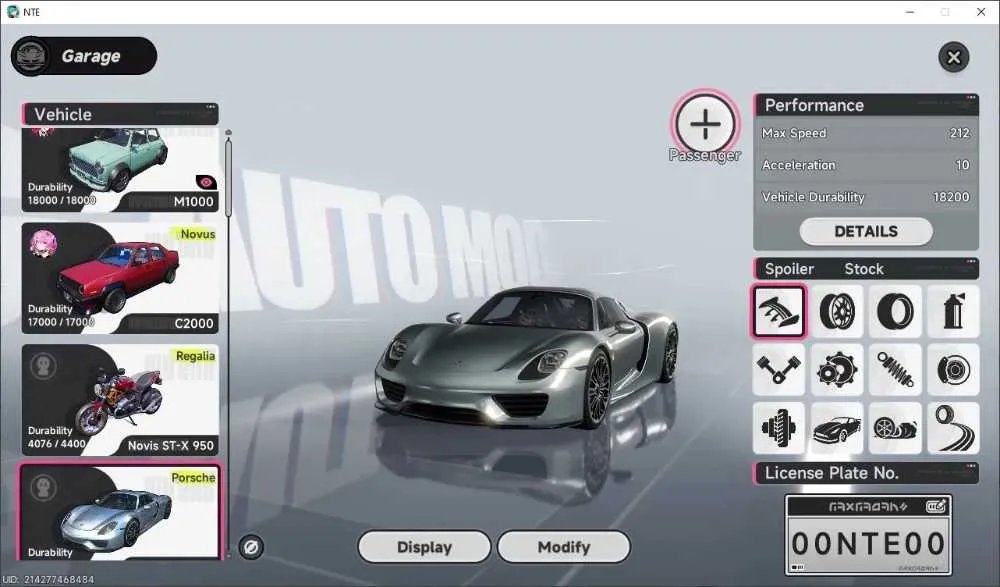
Task: Click the empty driver slot on Novis ST-X 950
Action: (x=43, y=366)
